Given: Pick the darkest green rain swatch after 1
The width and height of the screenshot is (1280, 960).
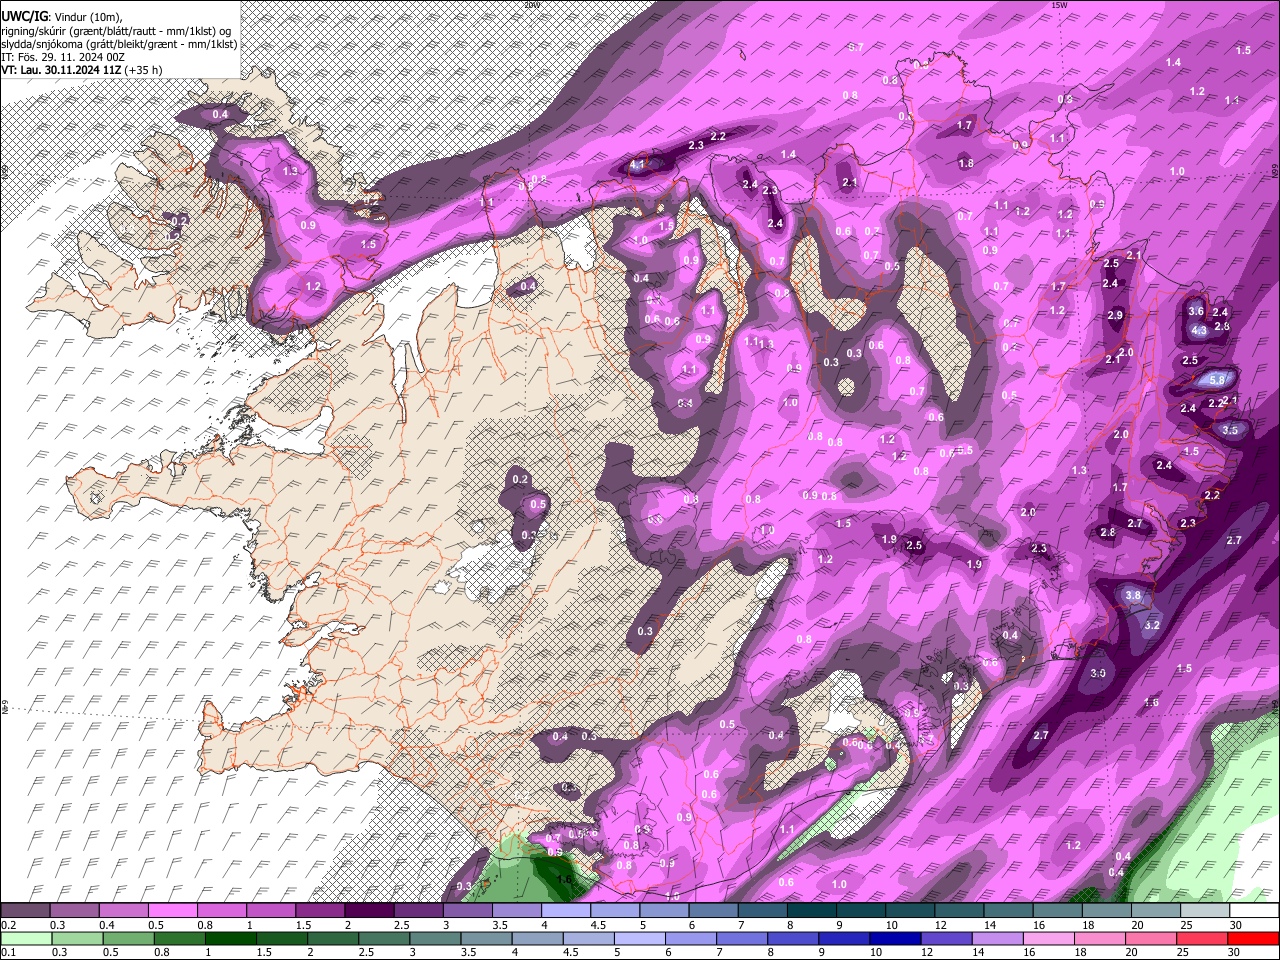Looking at the screenshot, I should pos(231,938).
